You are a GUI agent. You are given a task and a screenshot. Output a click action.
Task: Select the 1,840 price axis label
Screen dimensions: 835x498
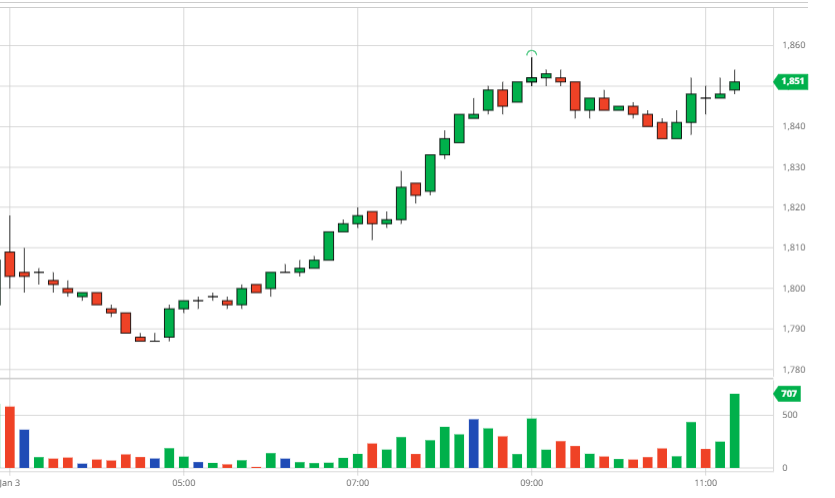click(793, 126)
